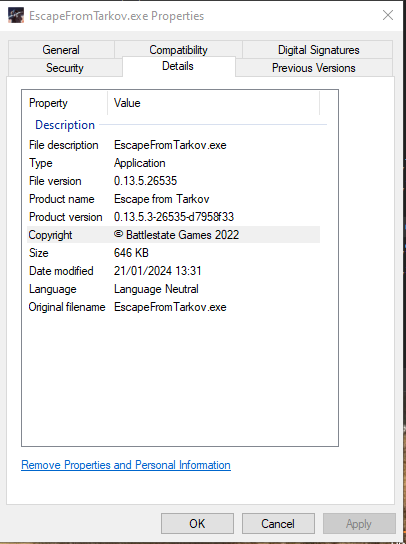Viewport: 406px width, 544px height.
Task: Dismiss dialog with Cancel button
Action: [278, 524]
